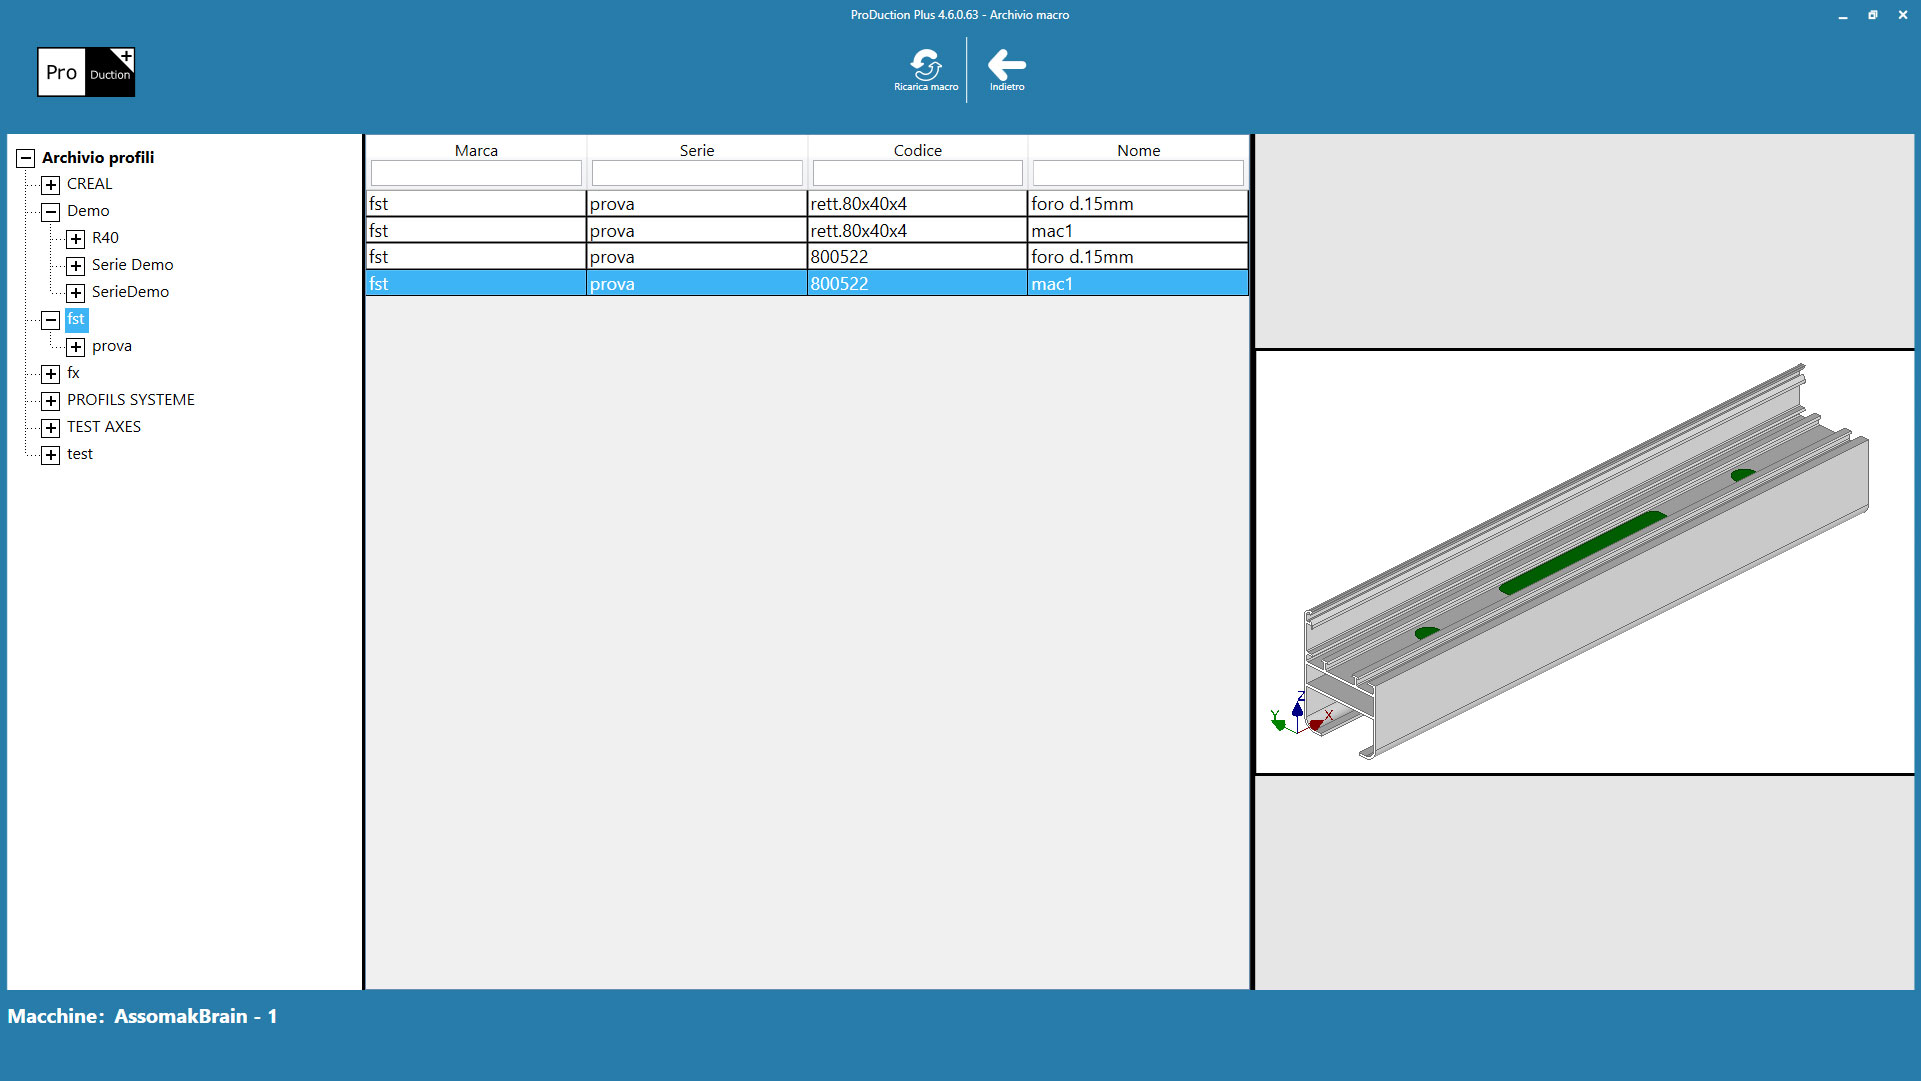This screenshot has width=1921, height=1081.
Task: Click the Serie column header
Action: pyautogui.click(x=697, y=150)
